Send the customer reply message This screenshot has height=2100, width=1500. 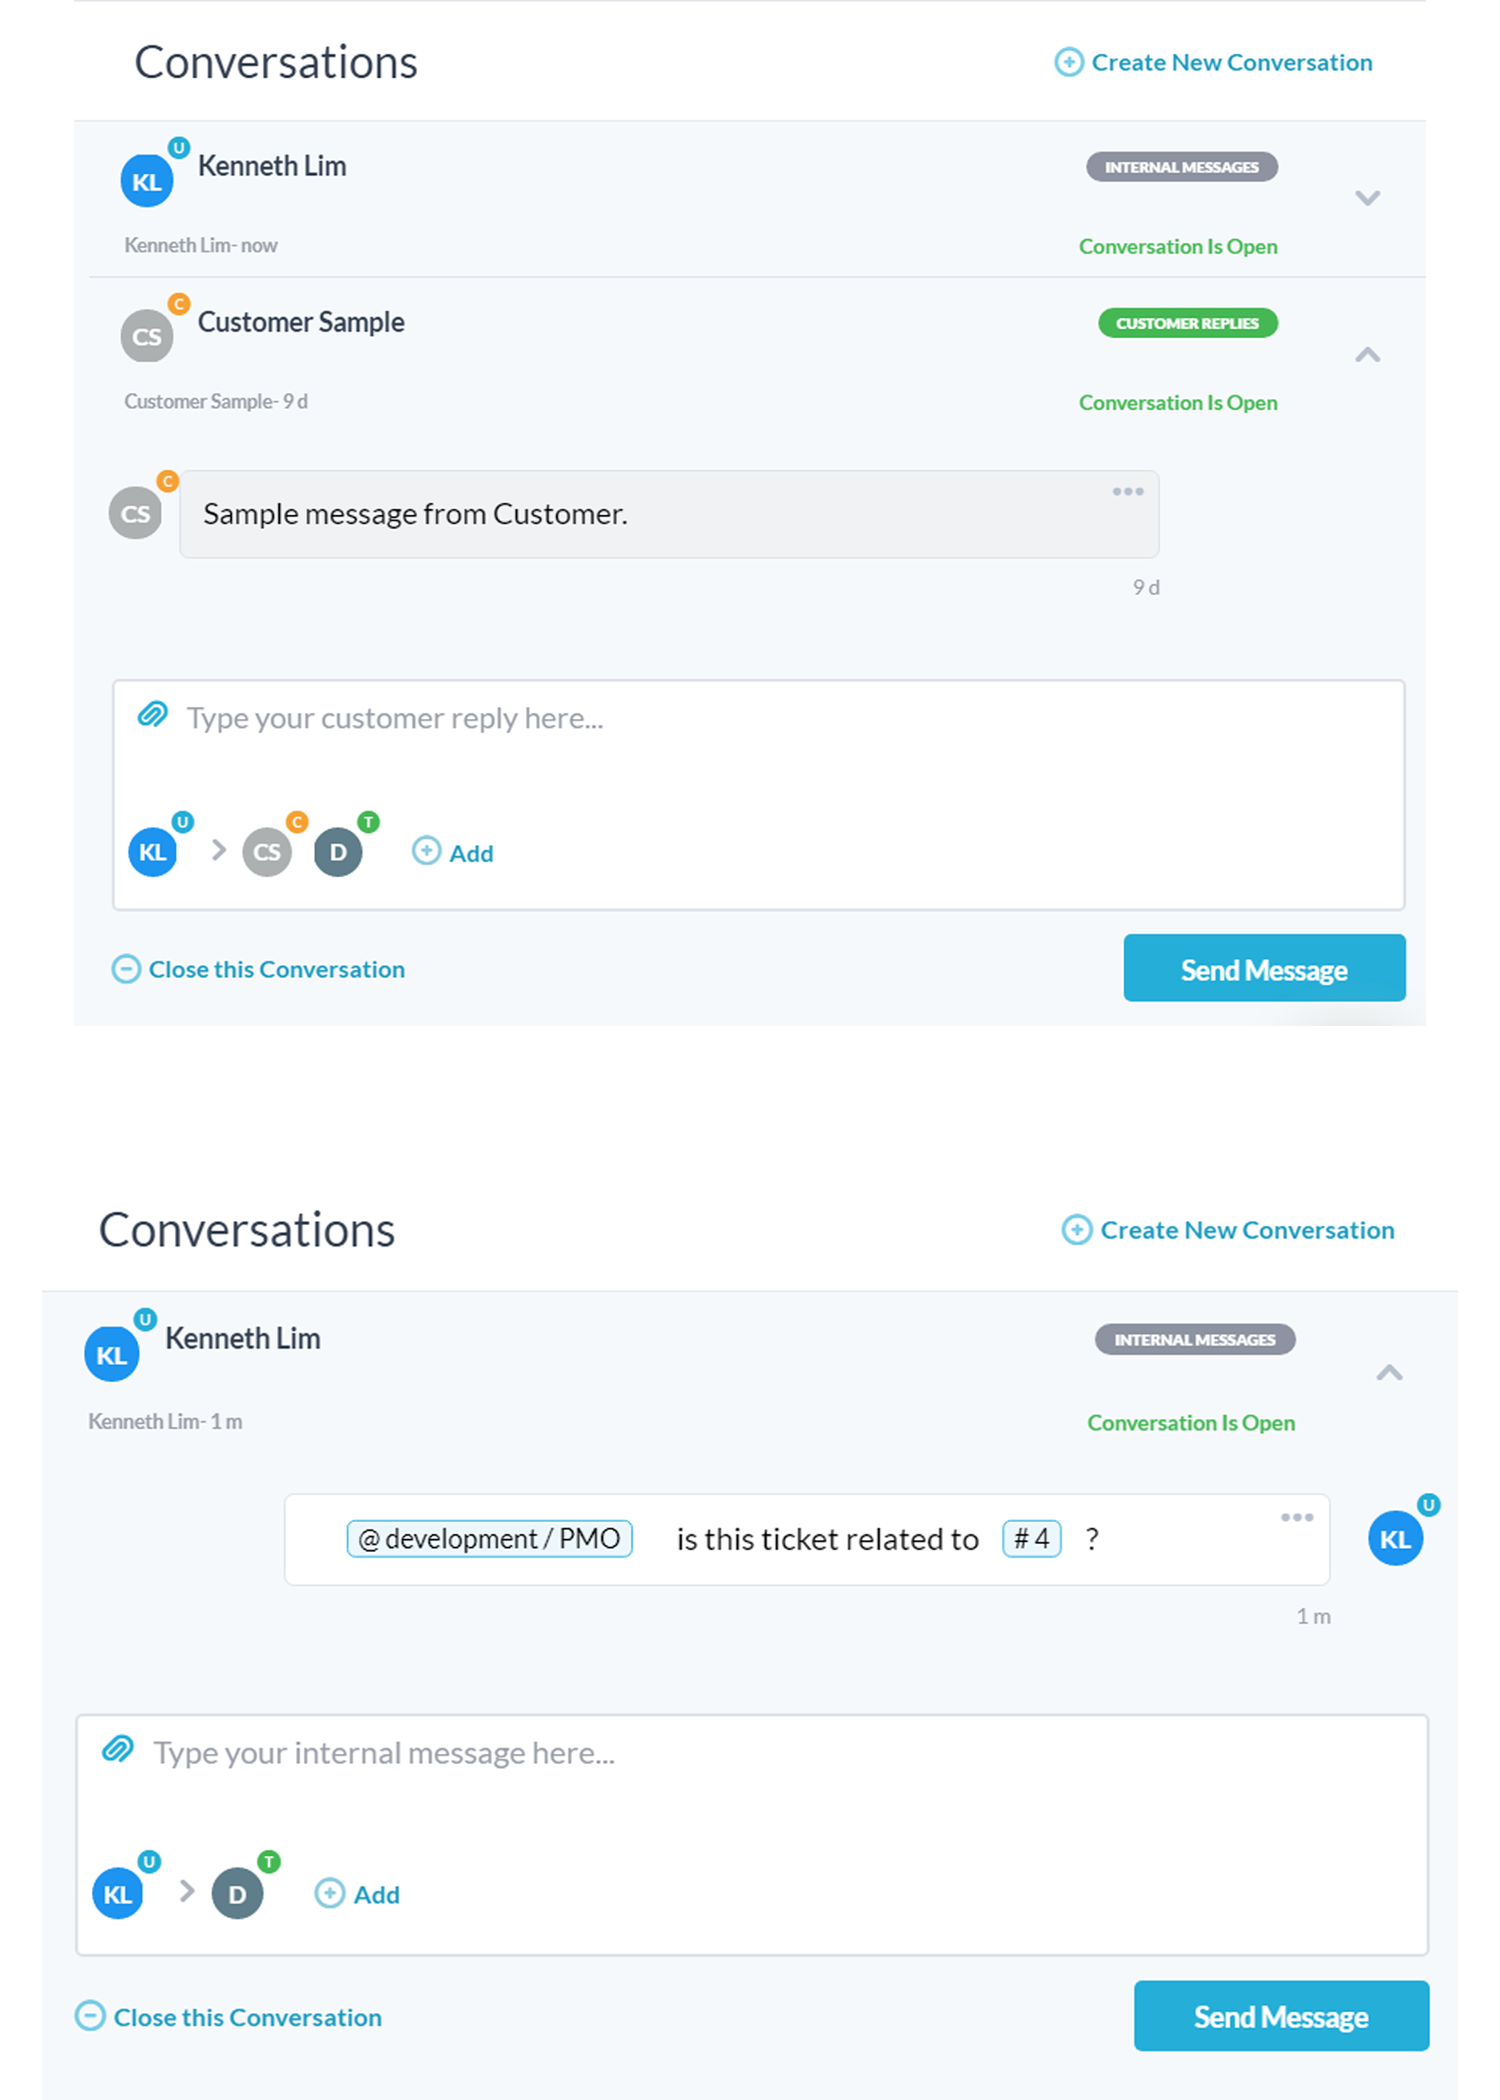pyautogui.click(x=1264, y=968)
